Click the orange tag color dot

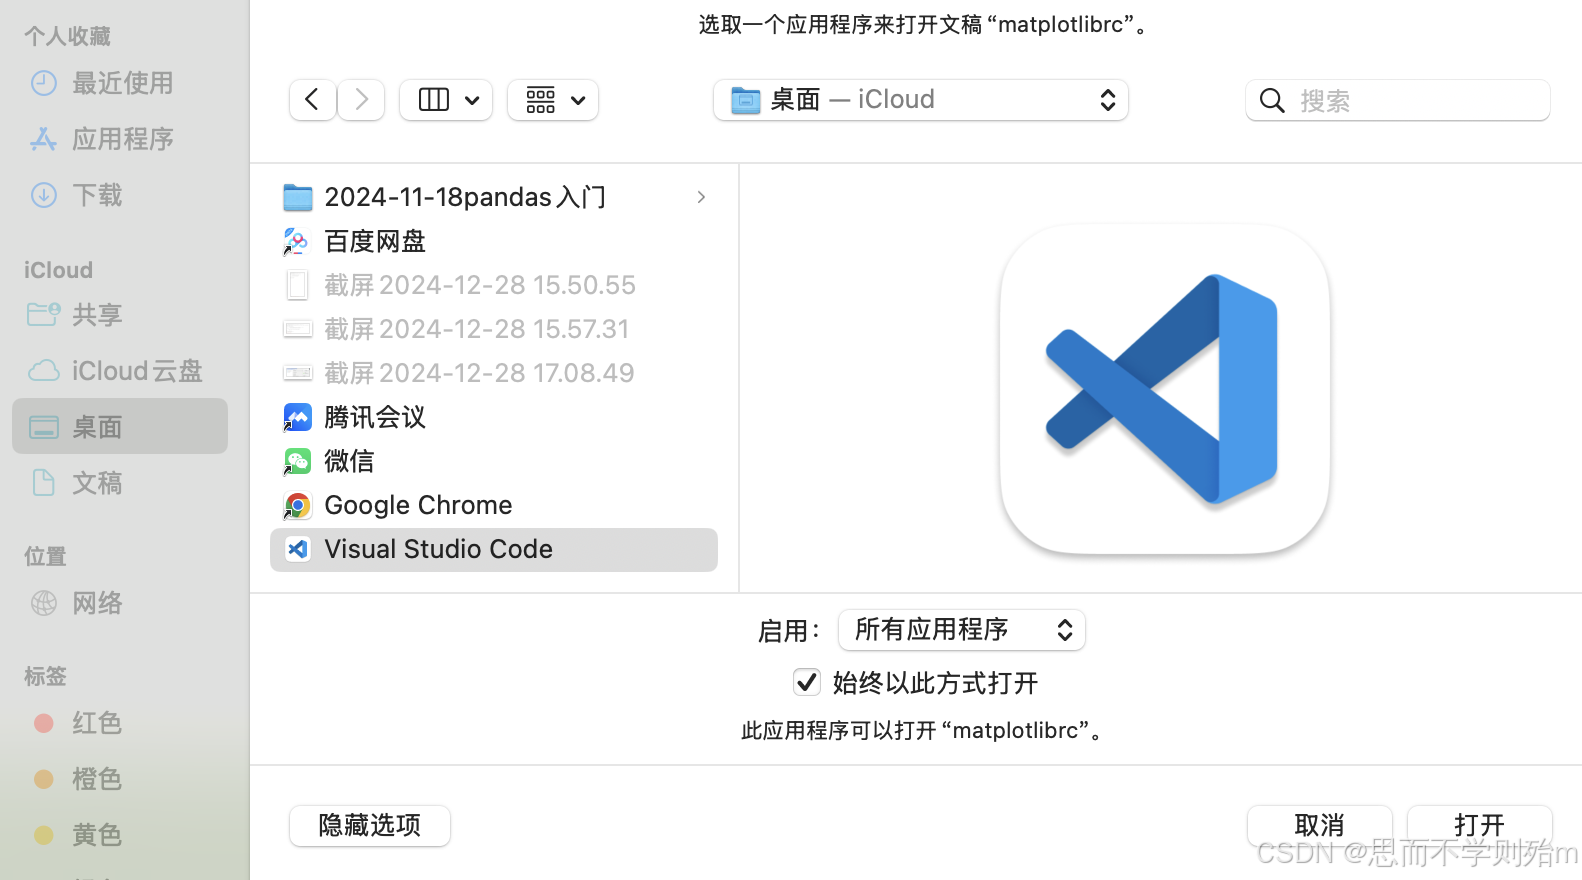[44, 779]
